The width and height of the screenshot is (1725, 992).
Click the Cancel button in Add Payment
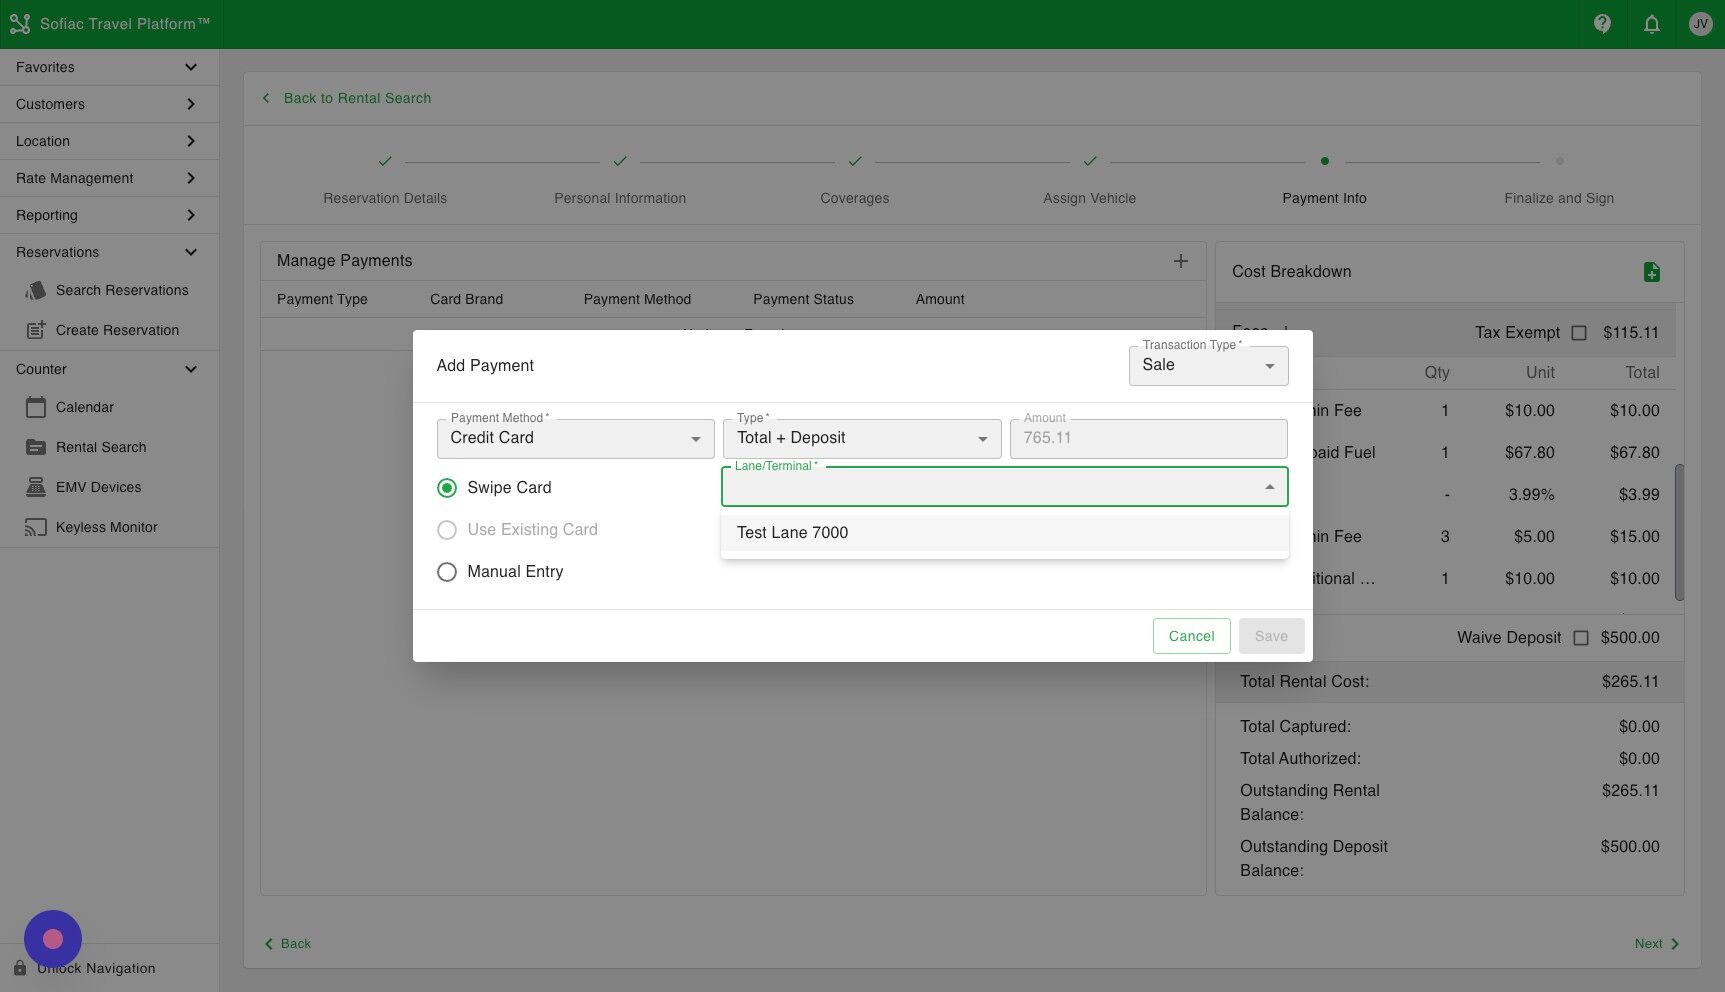point(1191,635)
